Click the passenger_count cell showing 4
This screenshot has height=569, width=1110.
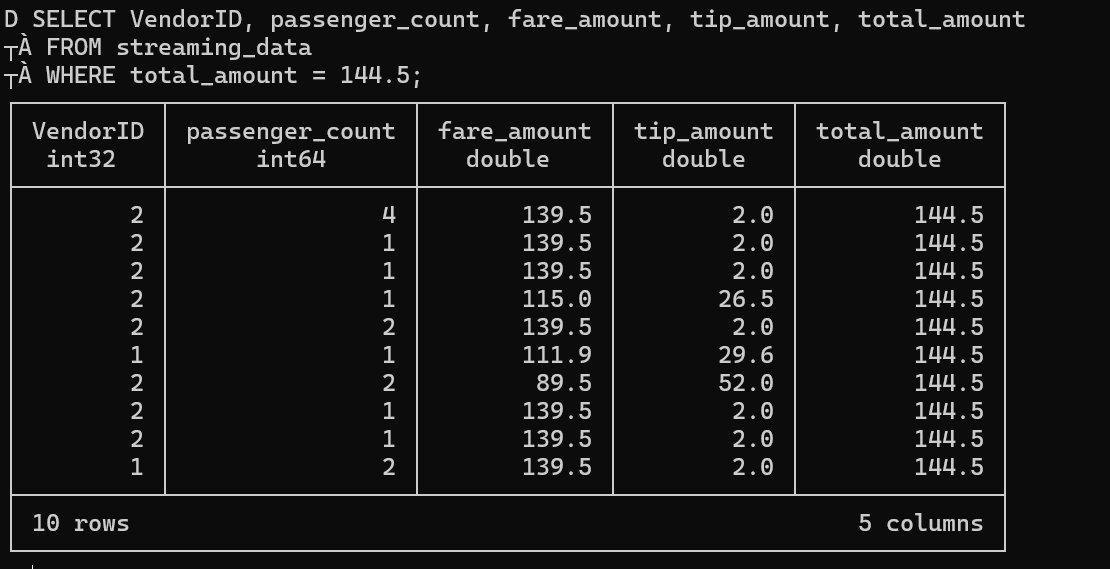388,215
